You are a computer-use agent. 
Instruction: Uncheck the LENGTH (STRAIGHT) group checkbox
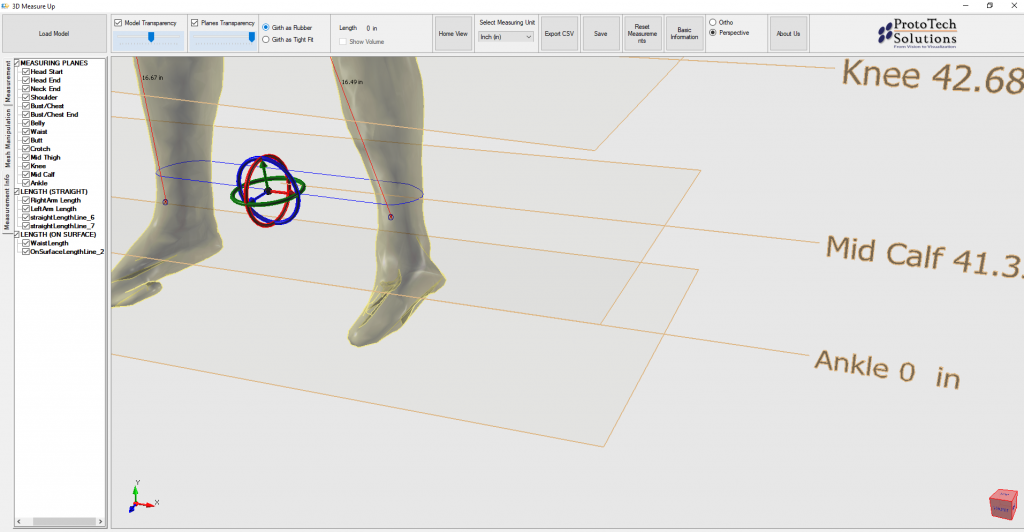tap(18, 192)
